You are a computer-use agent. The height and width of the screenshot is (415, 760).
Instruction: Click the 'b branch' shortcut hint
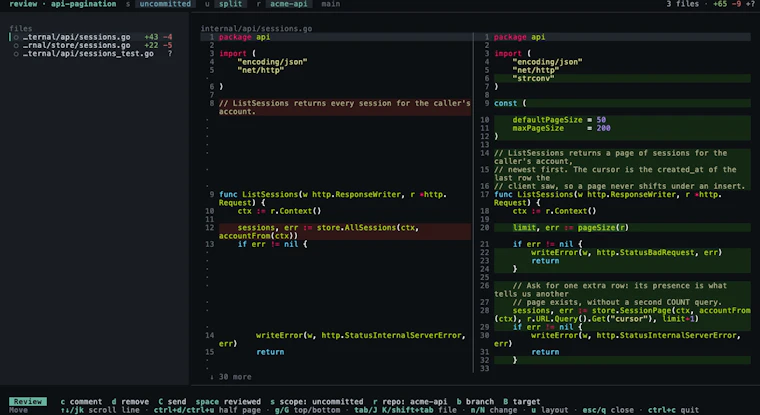tap(475, 402)
